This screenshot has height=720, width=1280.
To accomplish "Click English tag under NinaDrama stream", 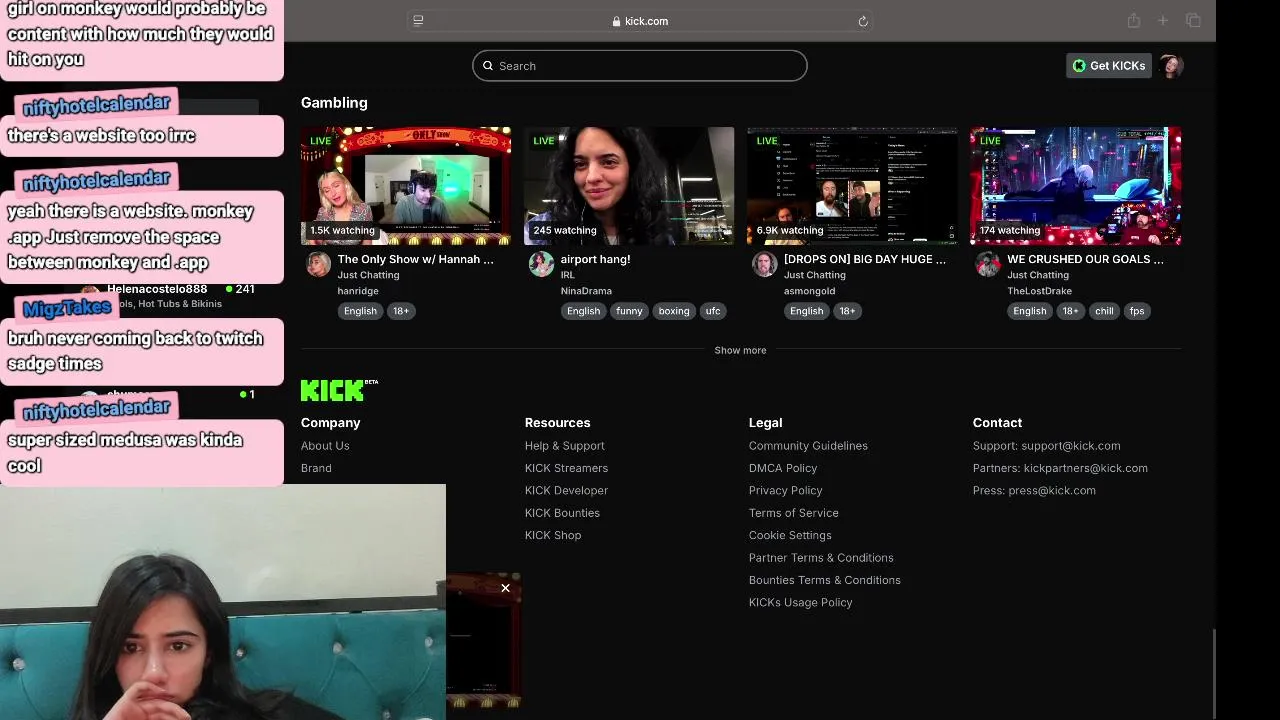I will point(583,311).
